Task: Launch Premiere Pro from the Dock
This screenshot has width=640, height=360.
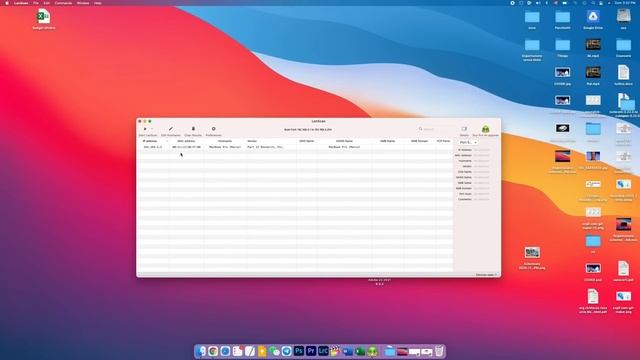Action: (311, 351)
